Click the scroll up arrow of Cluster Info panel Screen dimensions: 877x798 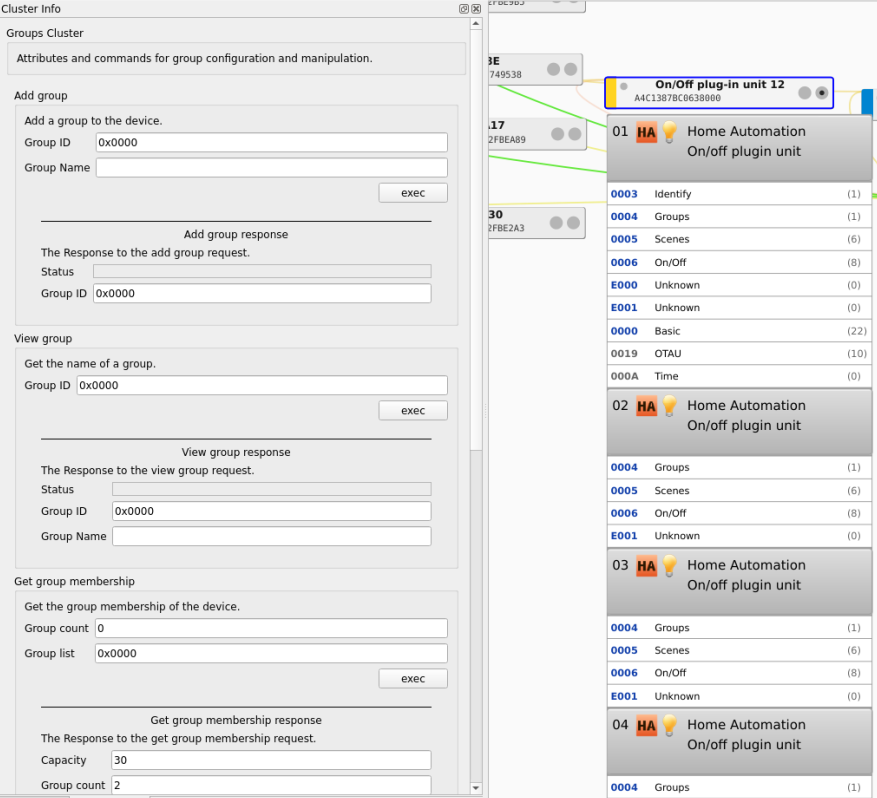click(x=476, y=24)
